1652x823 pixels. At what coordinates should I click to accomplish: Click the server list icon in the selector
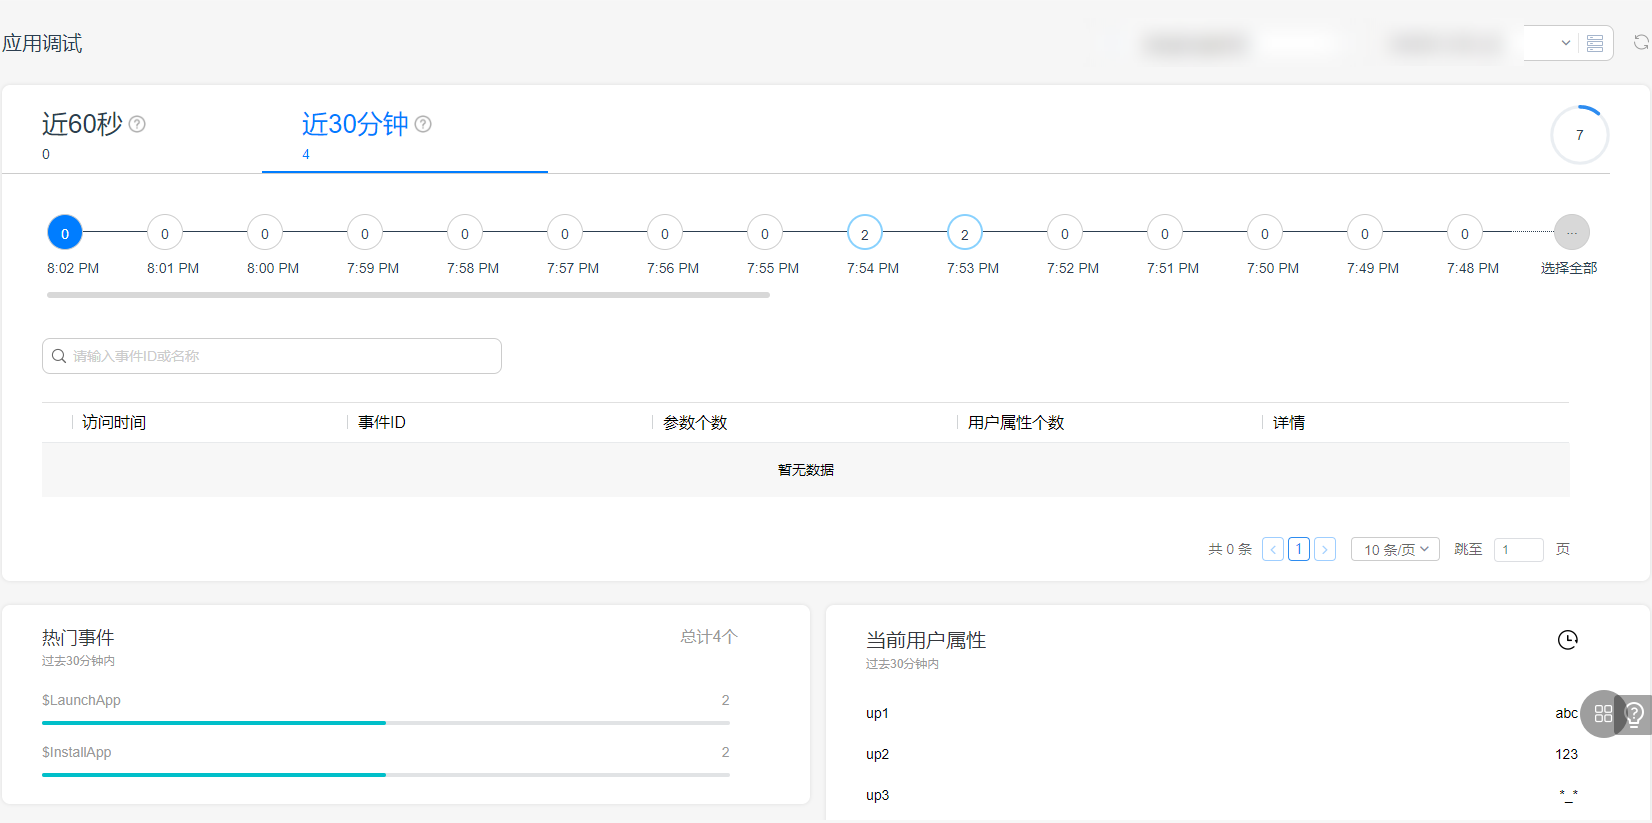(x=1595, y=43)
